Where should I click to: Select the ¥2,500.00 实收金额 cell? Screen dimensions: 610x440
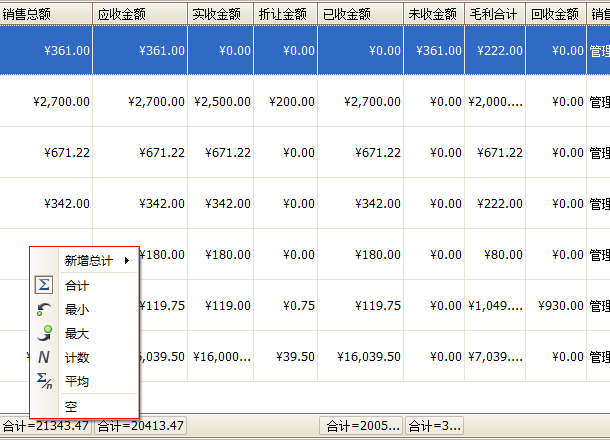click(x=221, y=102)
